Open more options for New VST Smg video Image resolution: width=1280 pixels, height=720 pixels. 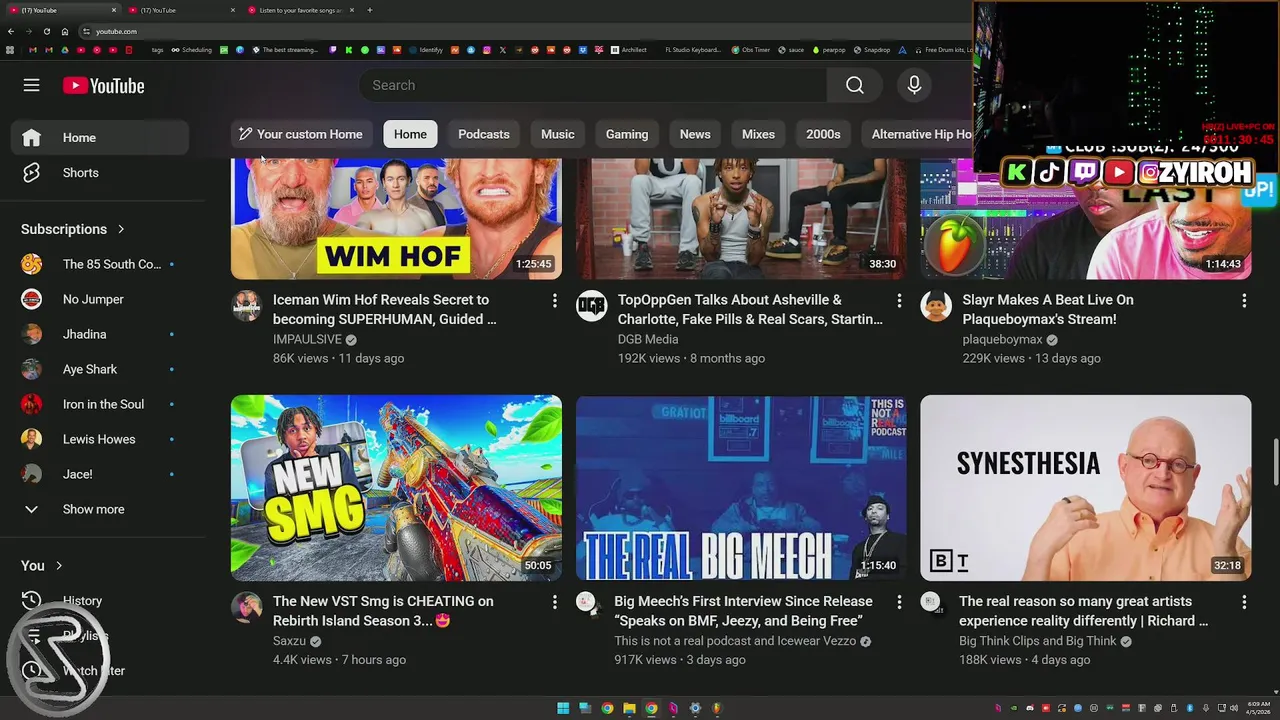(x=554, y=602)
